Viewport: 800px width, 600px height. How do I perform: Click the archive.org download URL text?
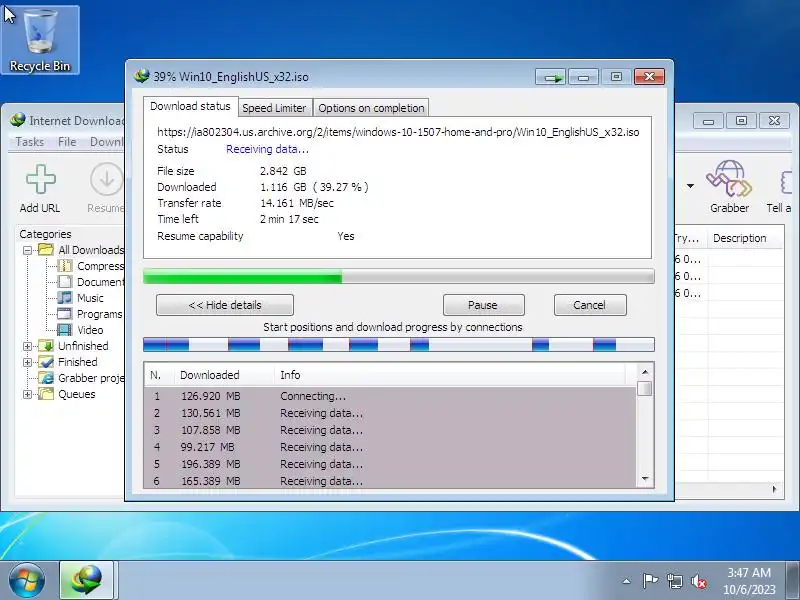398,132
